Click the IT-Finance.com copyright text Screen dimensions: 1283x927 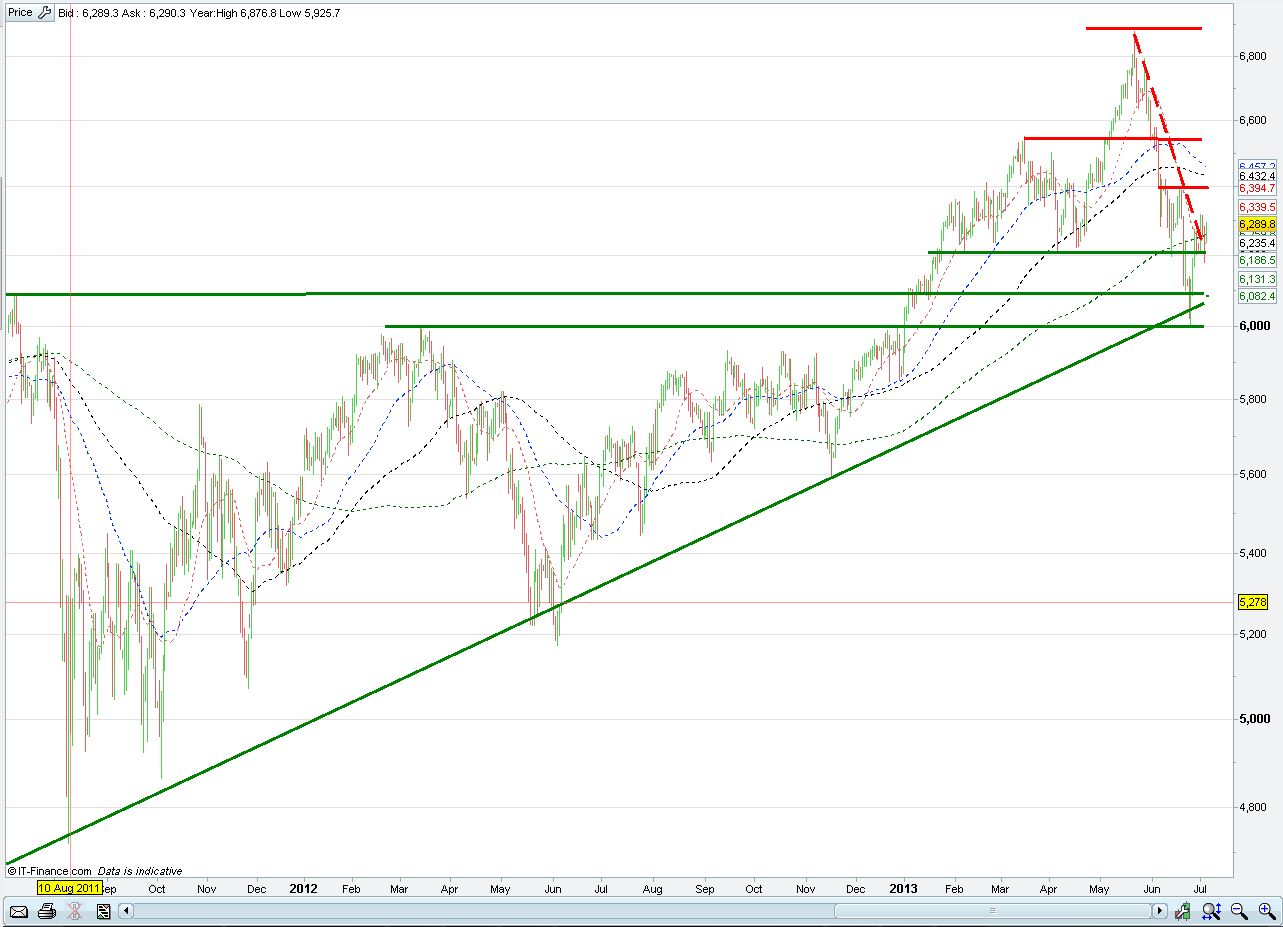(50, 871)
